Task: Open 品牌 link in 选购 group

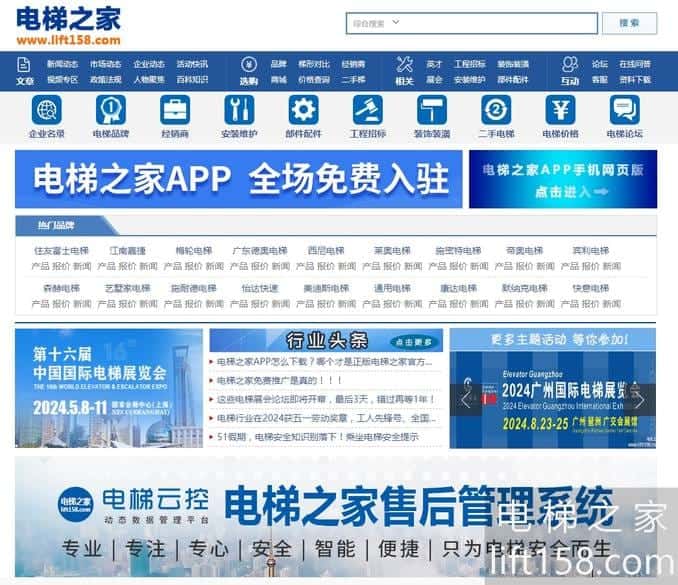Action: click(x=278, y=64)
